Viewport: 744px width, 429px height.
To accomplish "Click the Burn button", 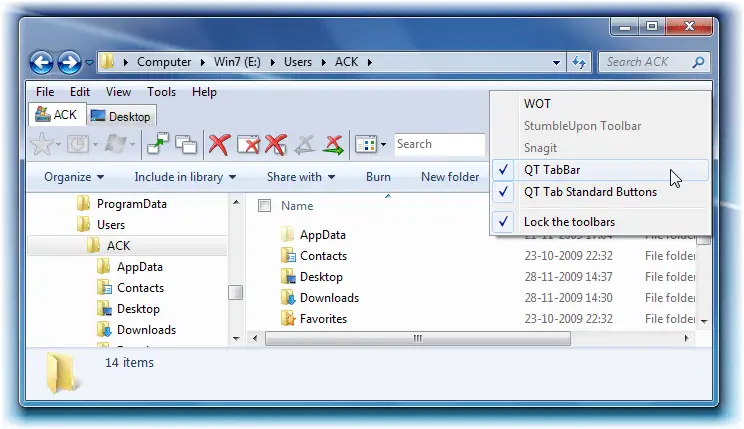I will click(x=378, y=177).
